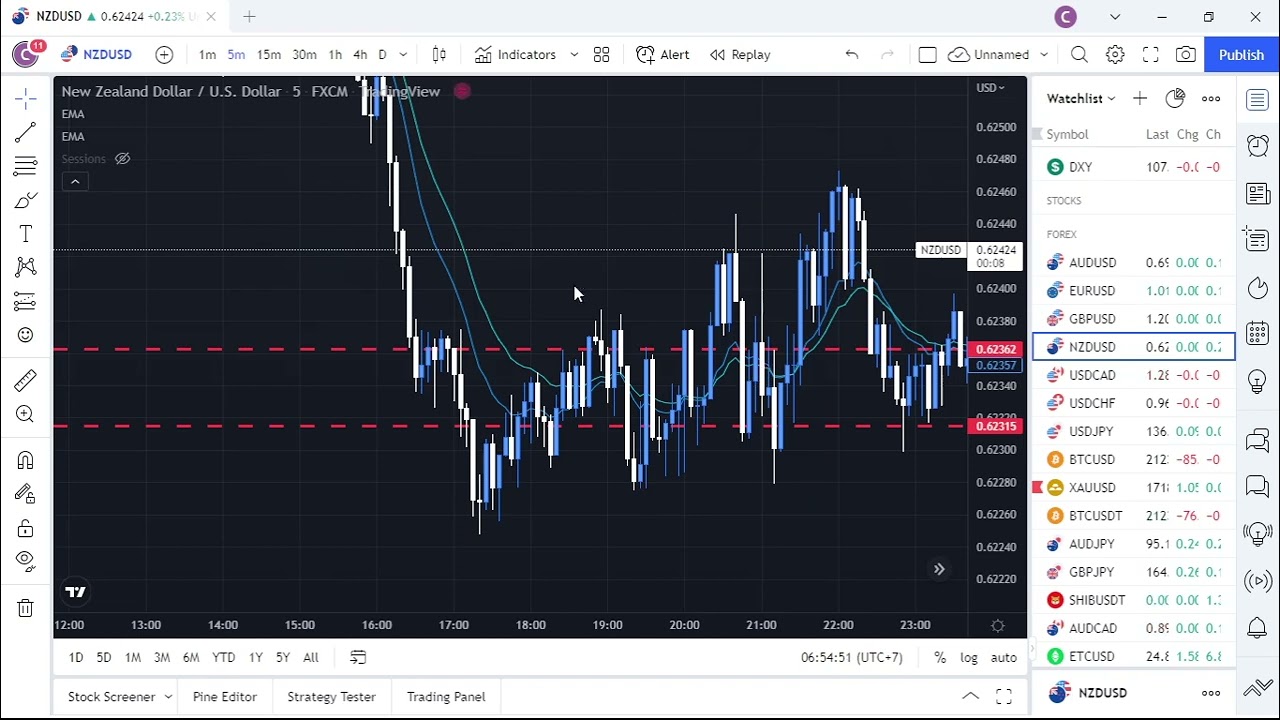Screen dimensions: 1280x720
Task: Start bar Replay mode
Action: pyautogui.click(x=740, y=55)
